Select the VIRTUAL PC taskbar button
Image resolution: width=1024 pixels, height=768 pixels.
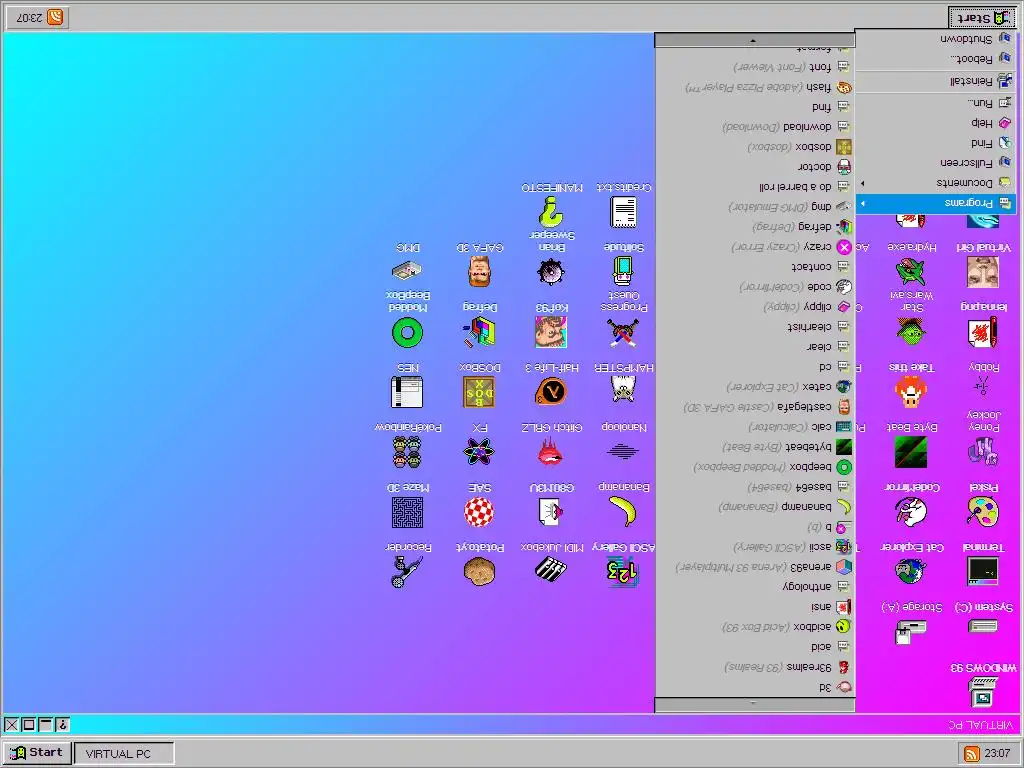tap(124, 753)
